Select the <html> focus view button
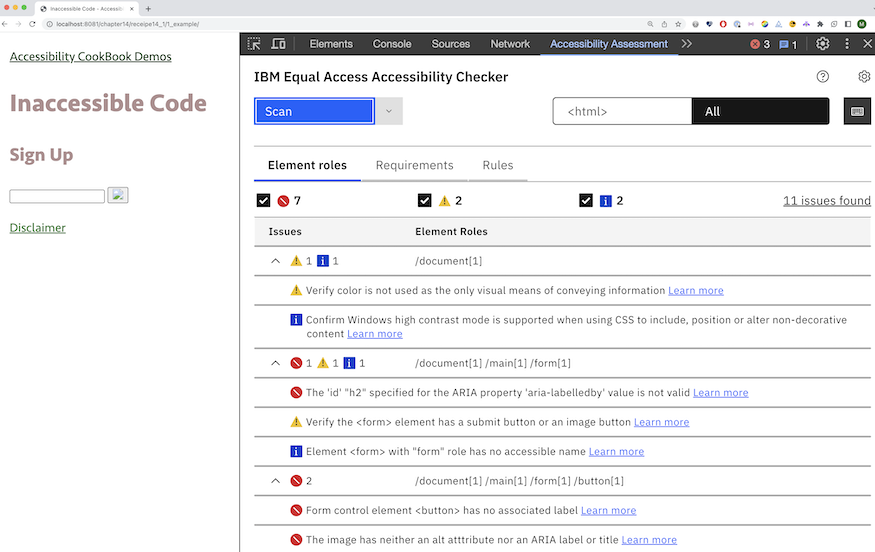The image size is (875, 552). click(622, 111)
